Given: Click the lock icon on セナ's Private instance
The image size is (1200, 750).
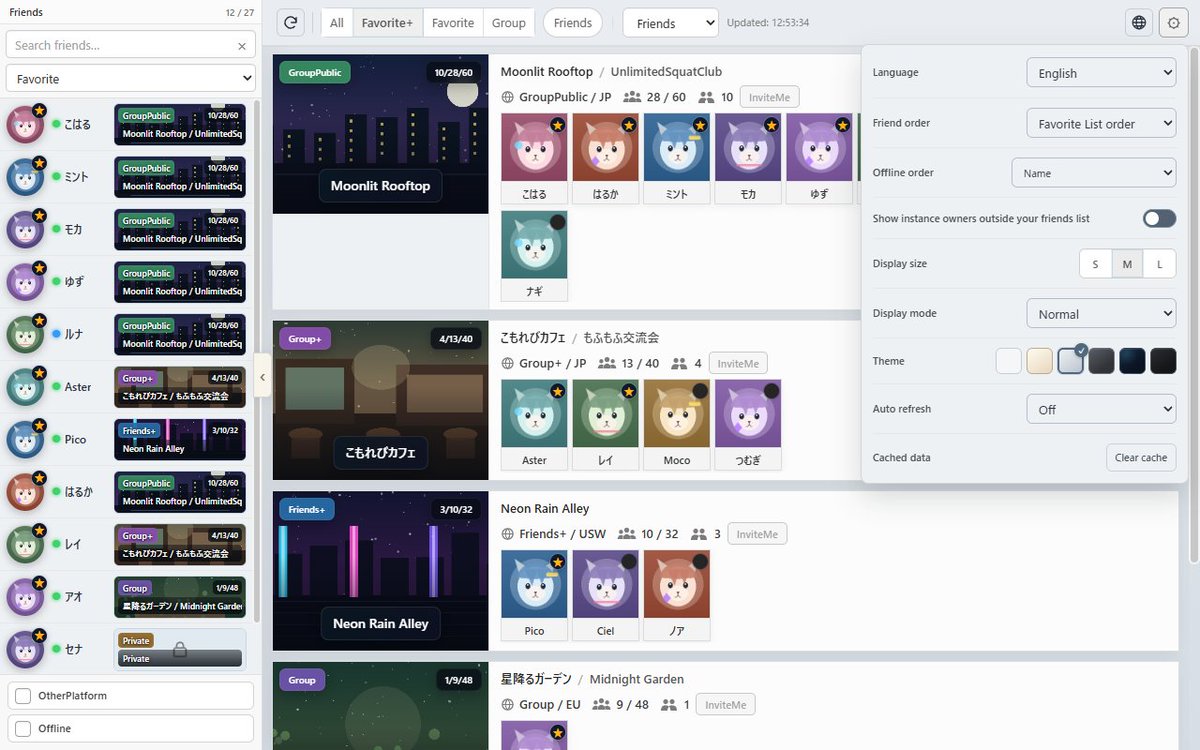Looking at the screenshot, I should pos(180,650).
